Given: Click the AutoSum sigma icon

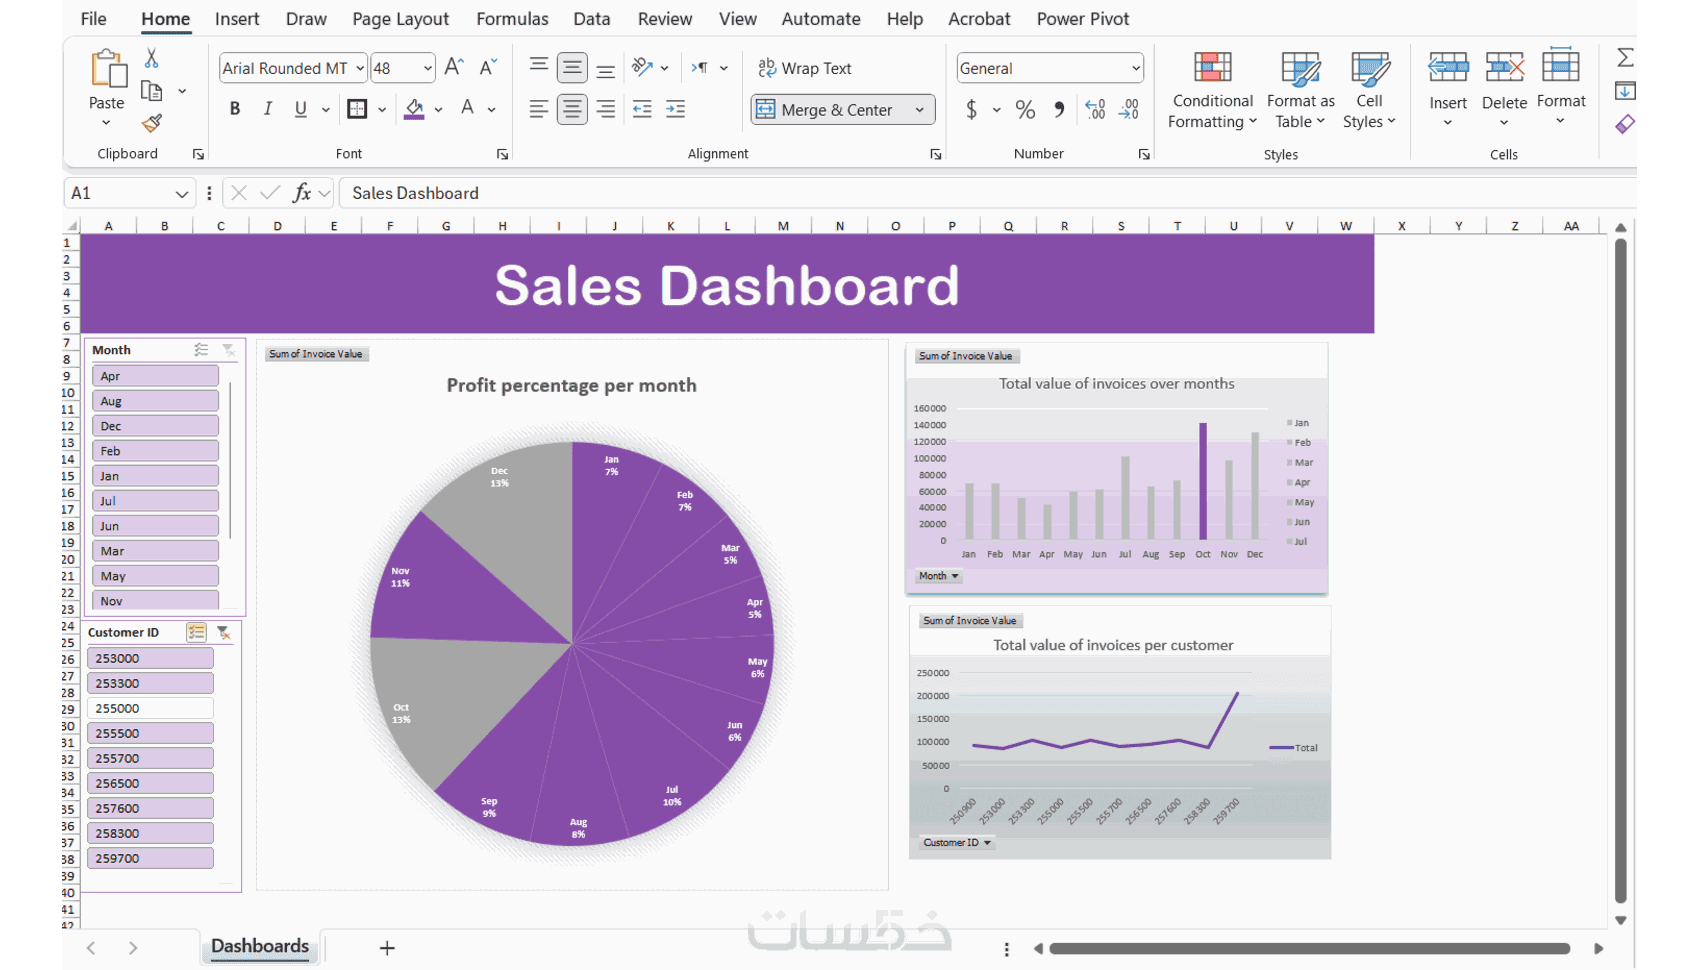Looking at the screenshot, I should click(1625, 58).
